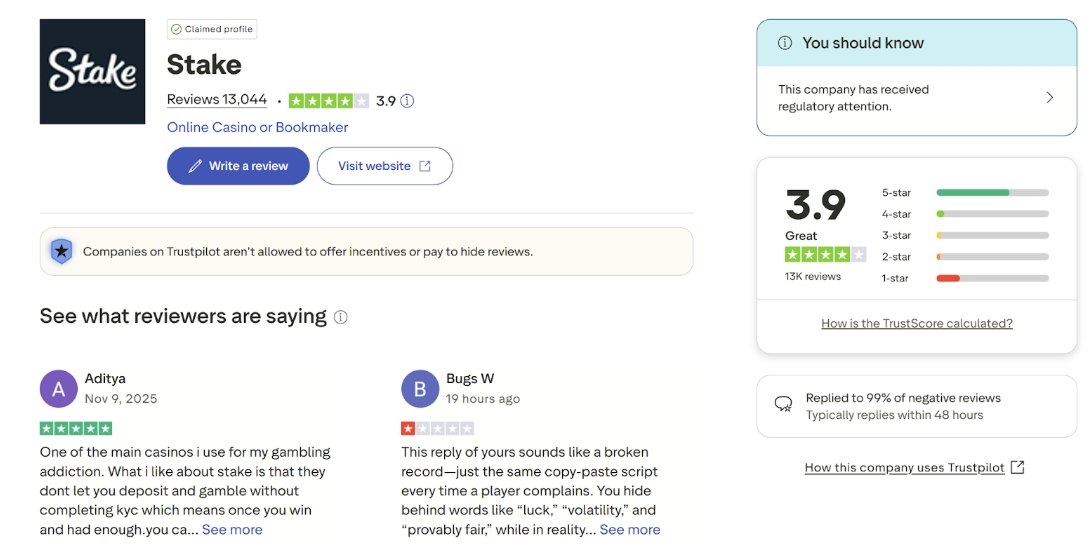1090x558 pixels.
Task: Click the info icon beside reviewers heading
Action: point(340,317)
